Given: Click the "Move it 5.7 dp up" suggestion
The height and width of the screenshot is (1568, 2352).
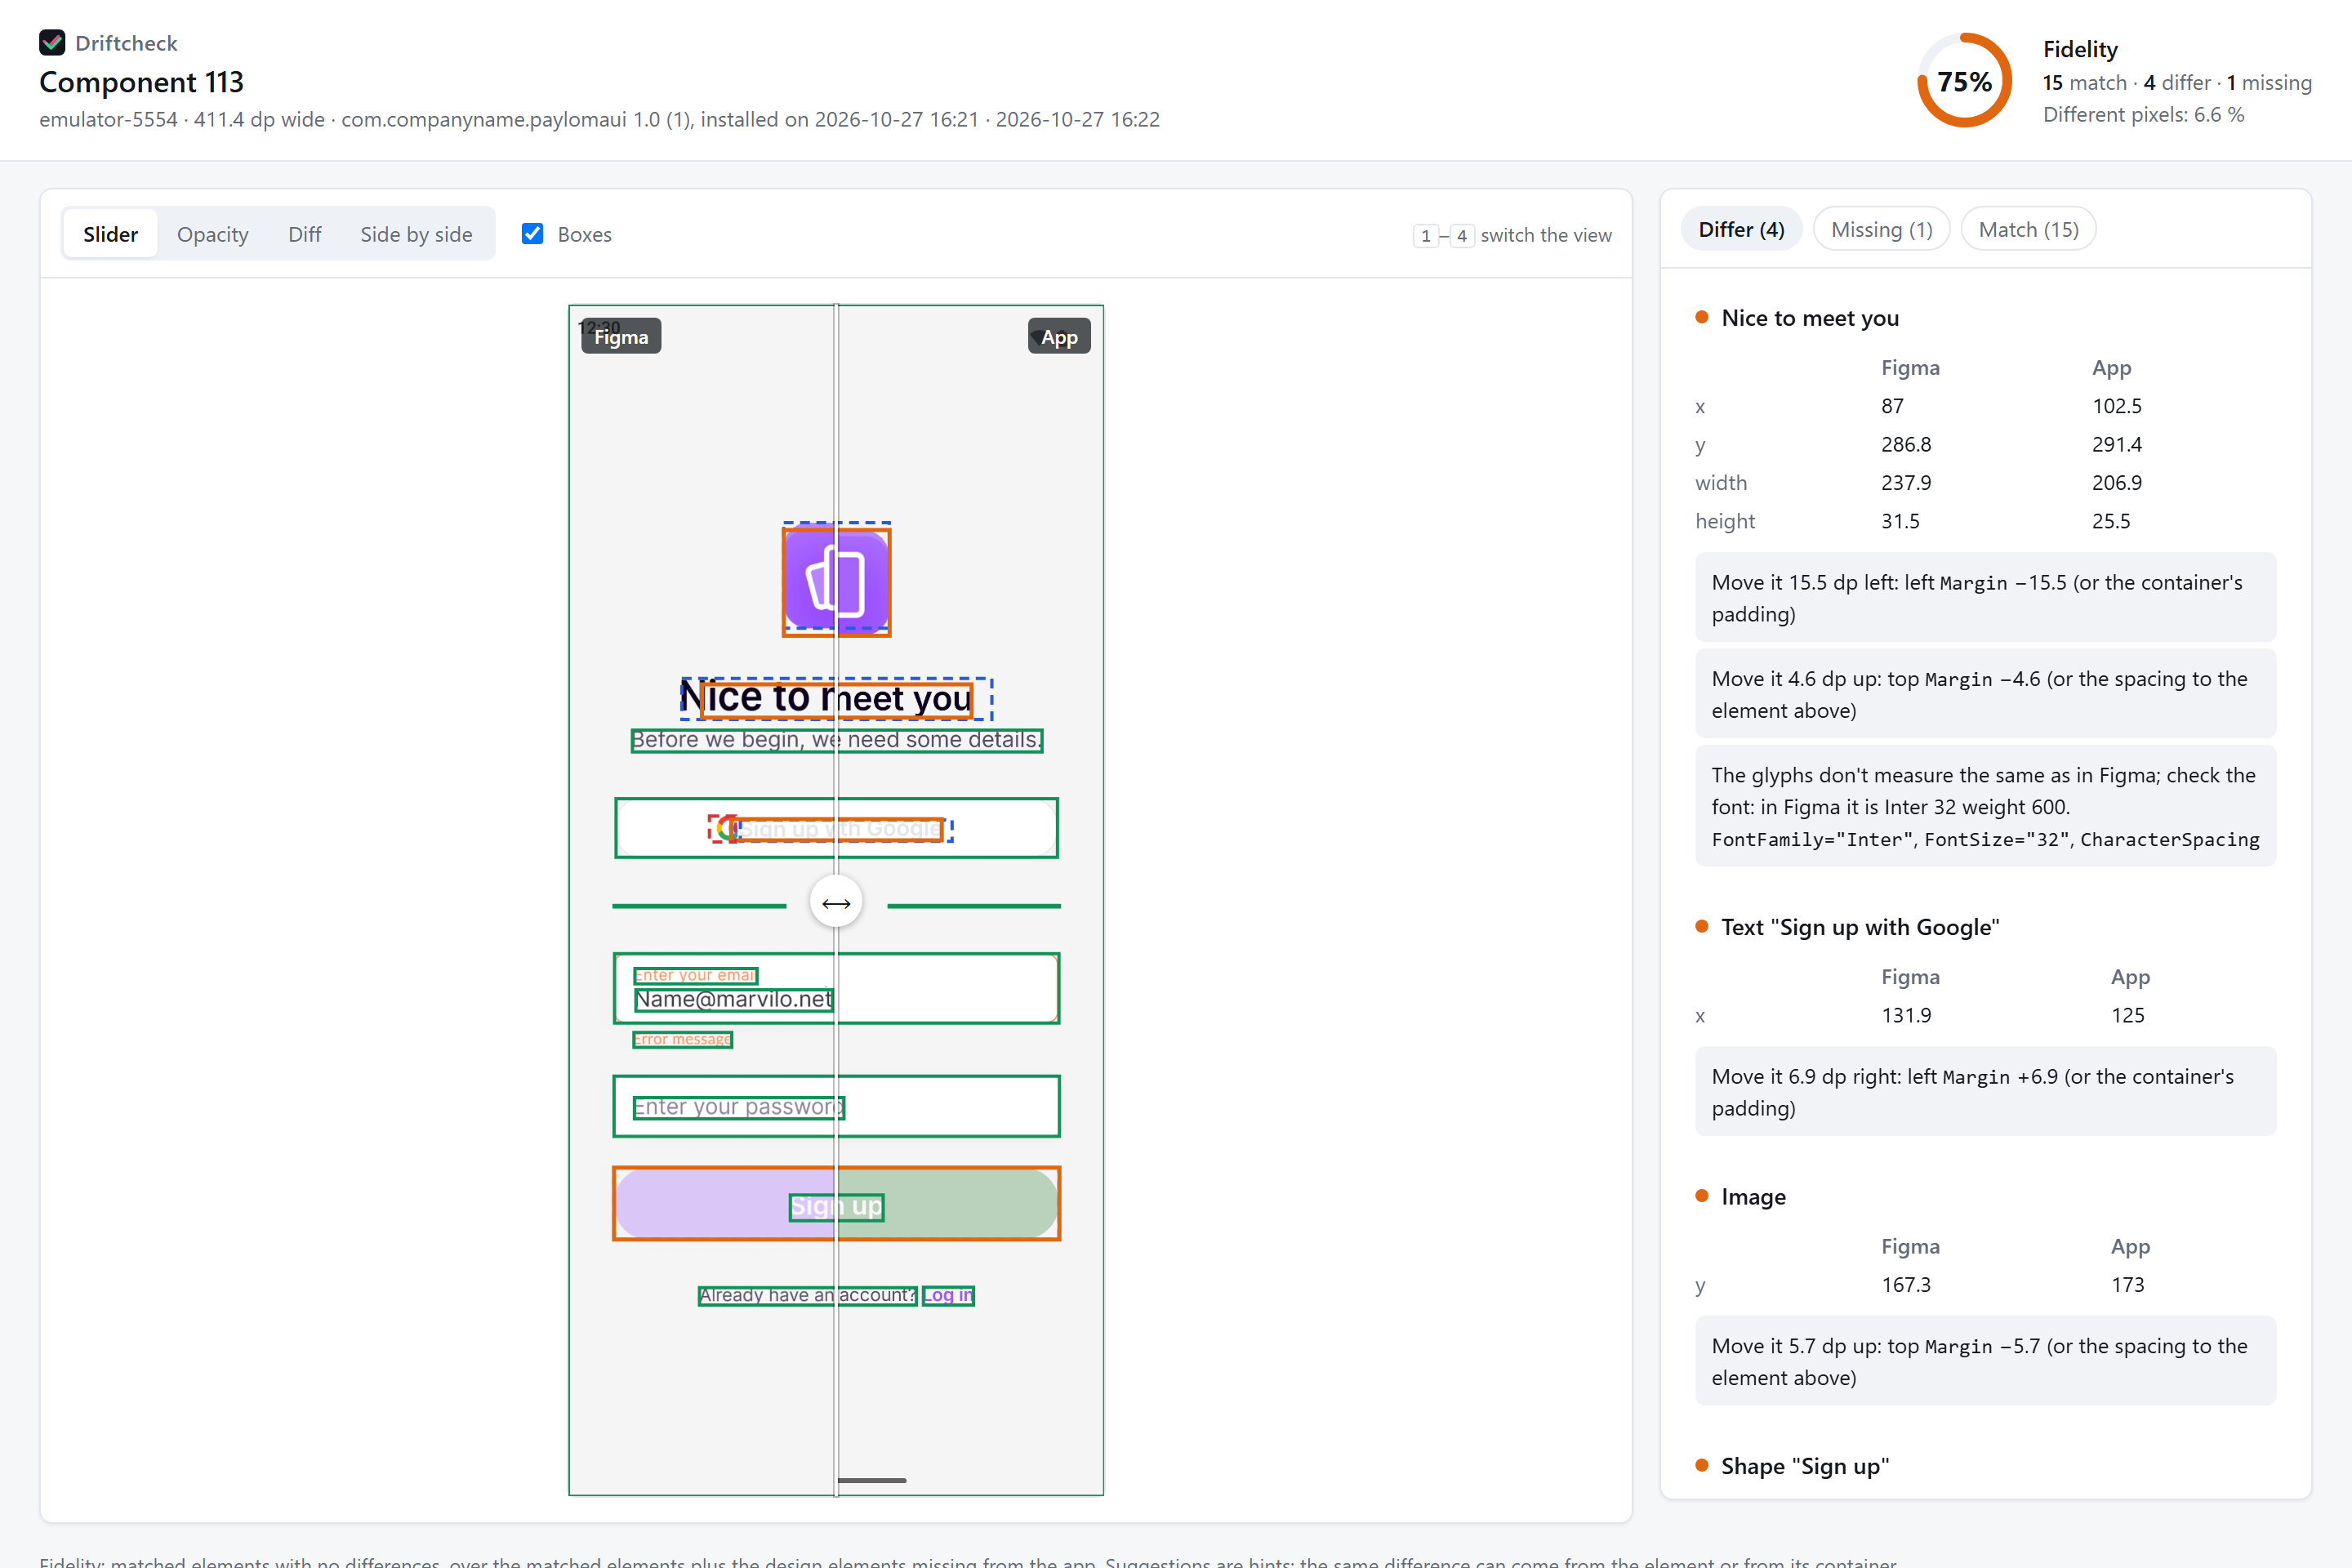Looking at the screenshot, I should click(x=1985, y=1361).
